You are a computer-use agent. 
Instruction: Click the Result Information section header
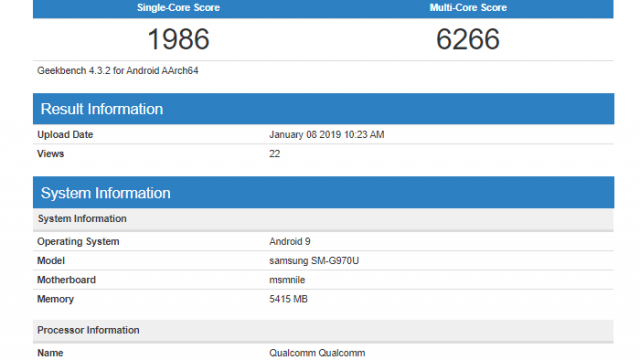click(x=324, y=109)
